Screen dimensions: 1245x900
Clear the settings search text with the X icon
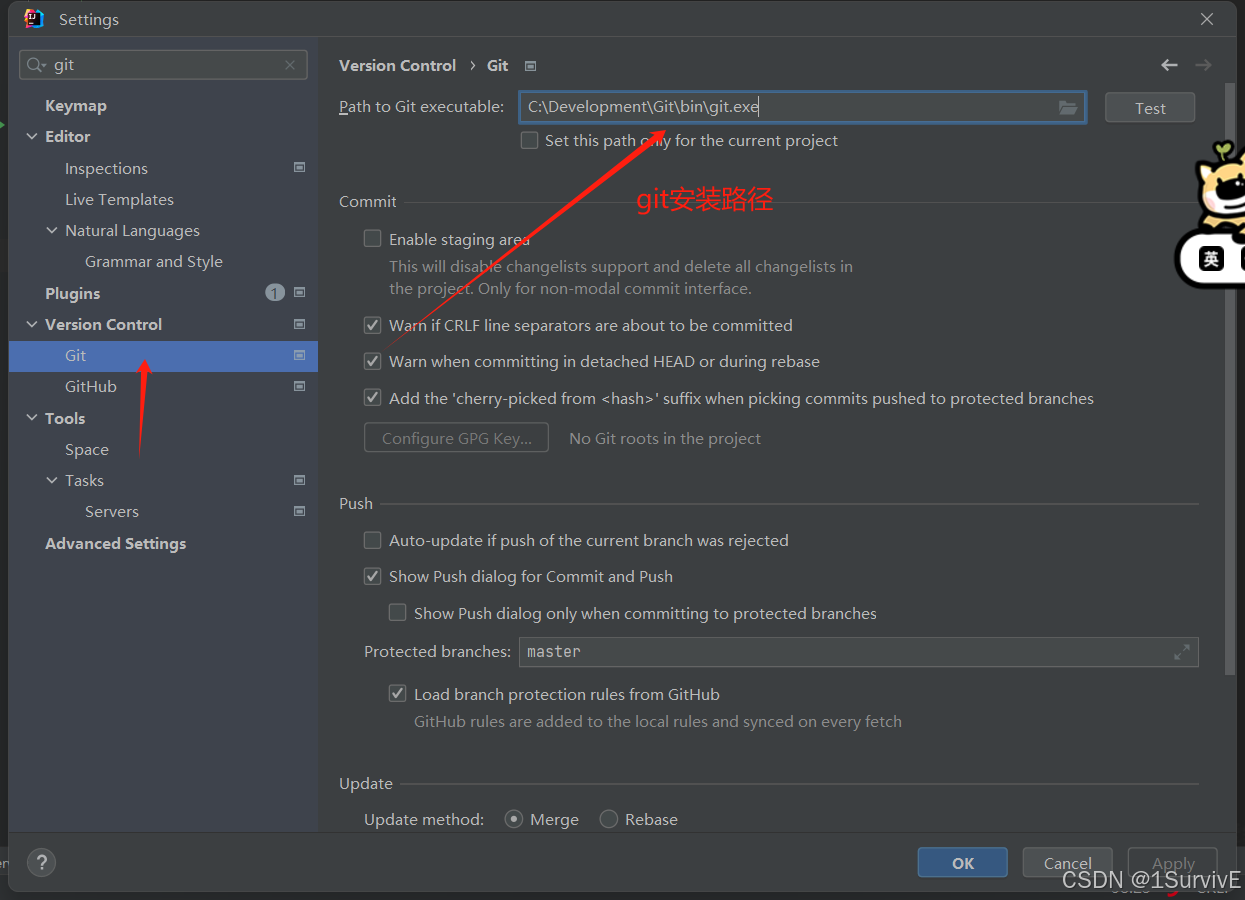[290, 65]
